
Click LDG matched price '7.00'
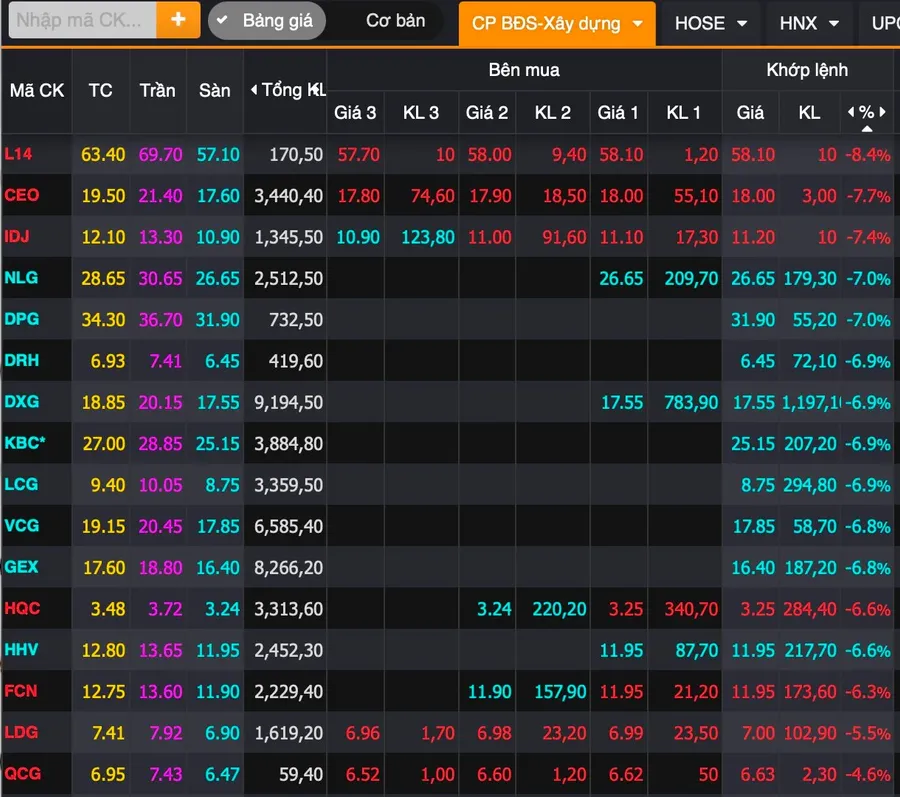click(758, 733)
